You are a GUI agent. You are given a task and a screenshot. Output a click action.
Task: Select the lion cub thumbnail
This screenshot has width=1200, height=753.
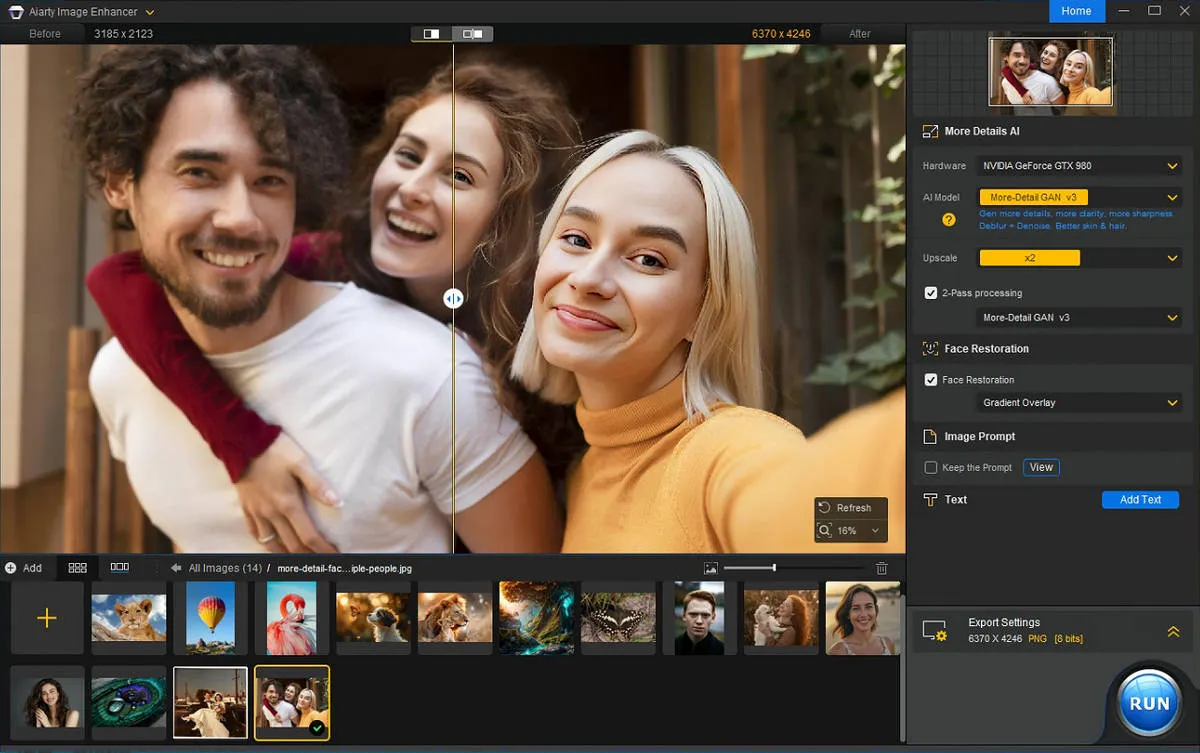[x=129, y=618]
